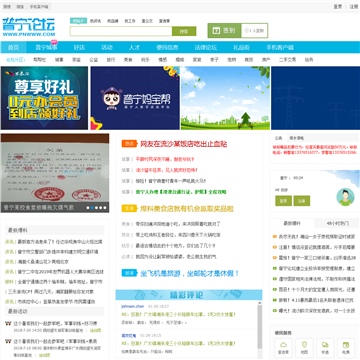
Task: Open the 尊享好礼 promotional banner
Action: tap(44, 98)
